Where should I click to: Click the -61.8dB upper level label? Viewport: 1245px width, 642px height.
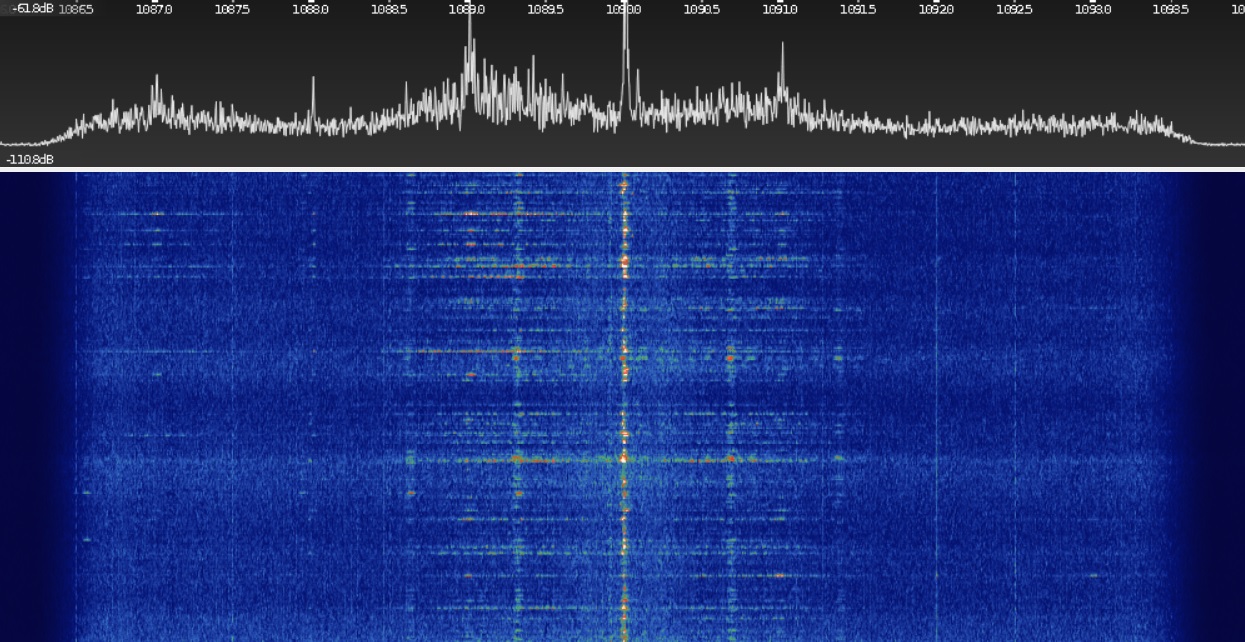31,9
